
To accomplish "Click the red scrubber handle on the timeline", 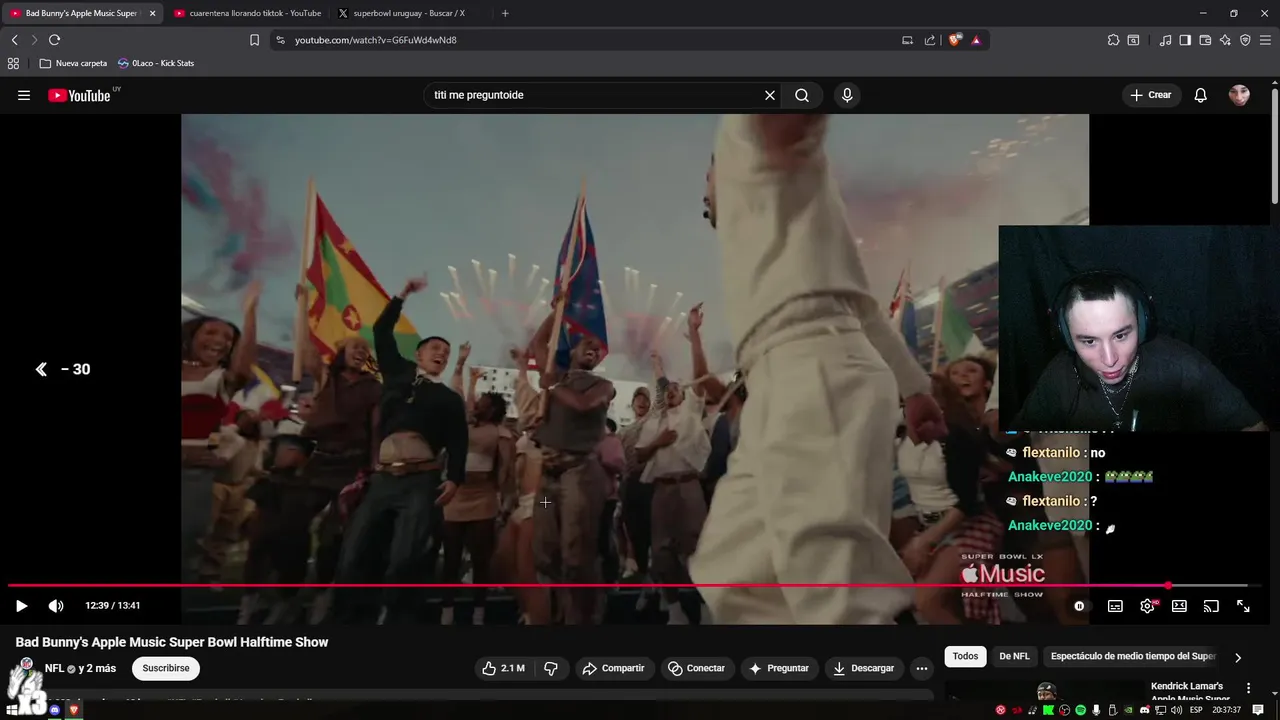I will pos(1168,585).
